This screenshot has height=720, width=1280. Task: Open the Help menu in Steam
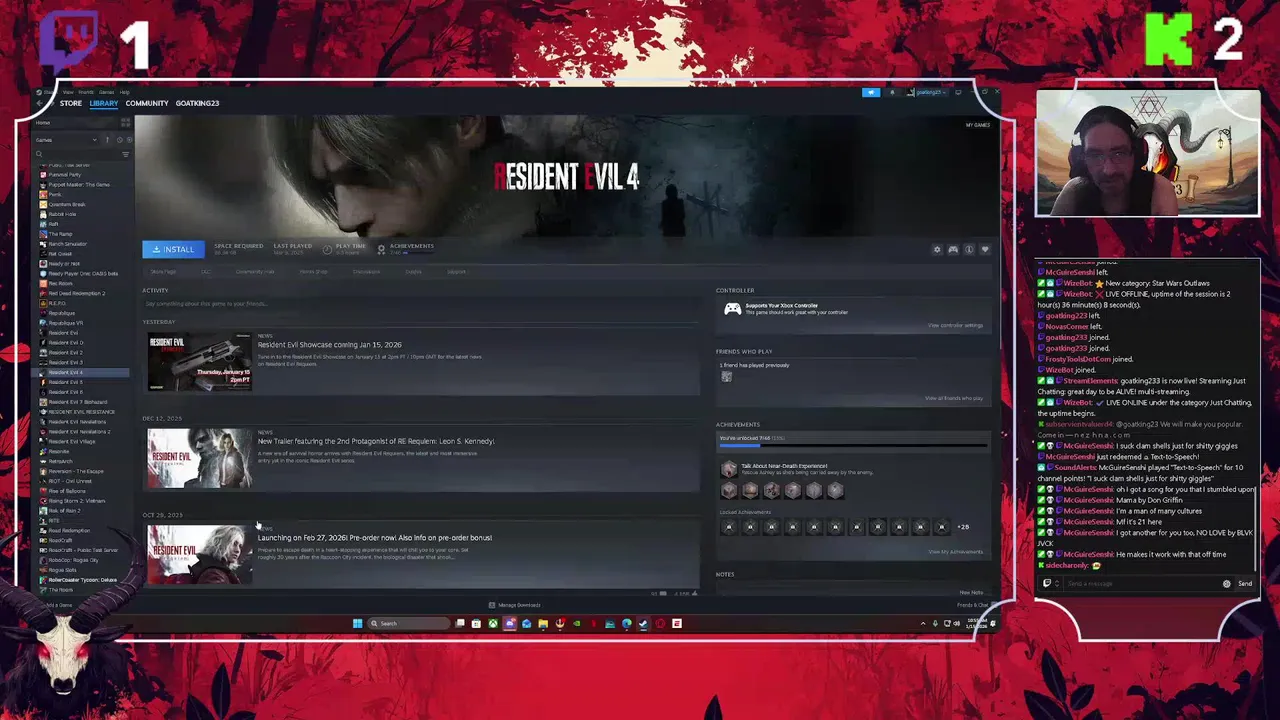[125, 92]
